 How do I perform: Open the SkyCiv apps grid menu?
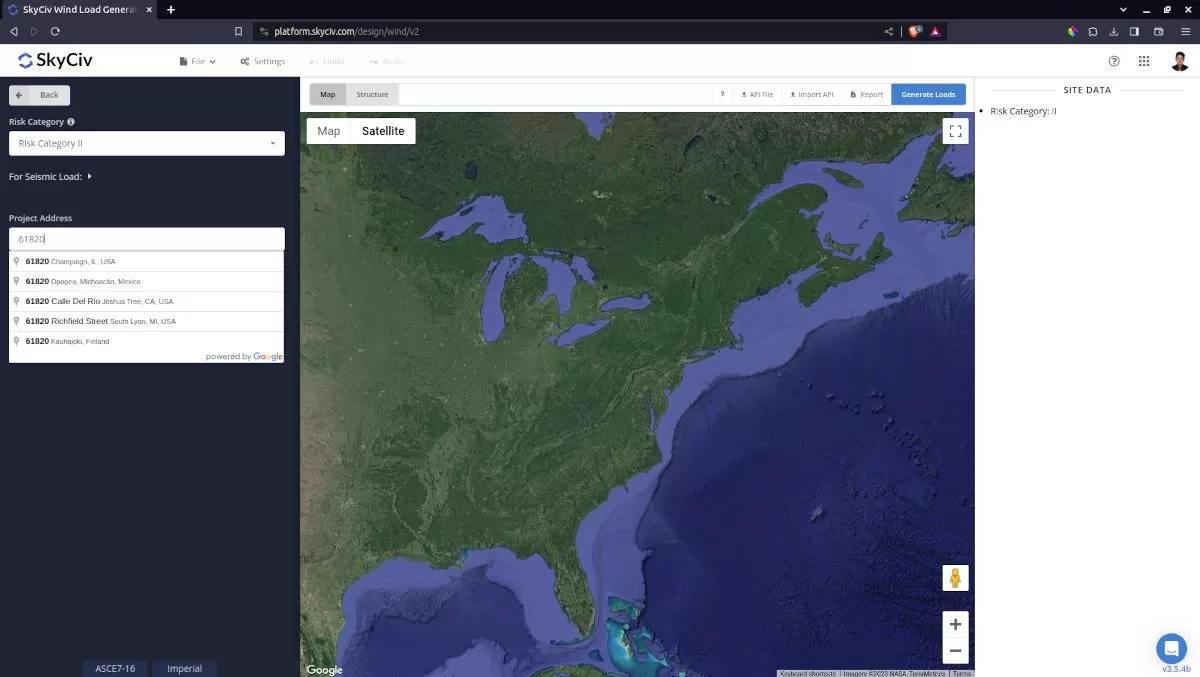1144,61
